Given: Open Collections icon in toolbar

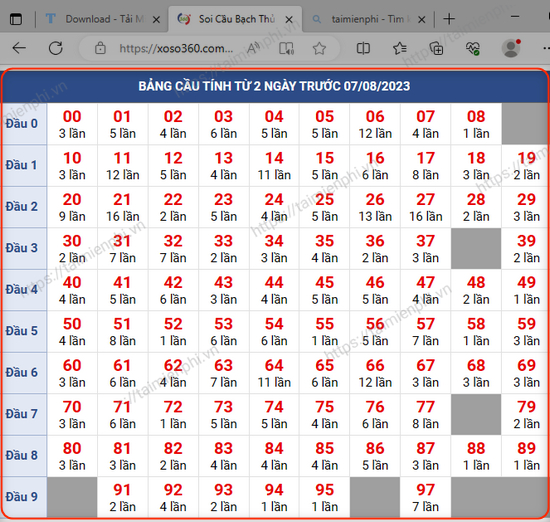Looking at the screenshot, I should point(436,48).
